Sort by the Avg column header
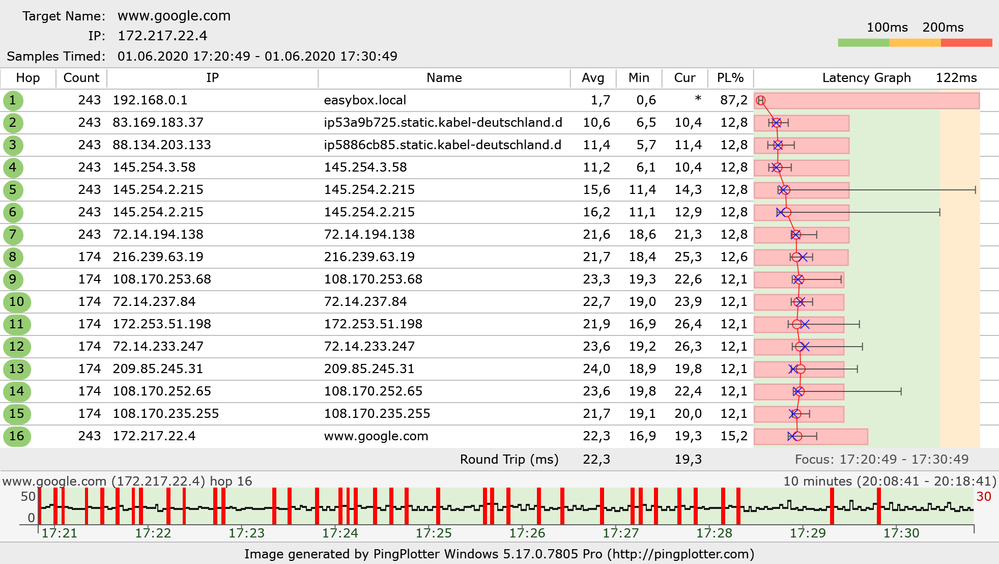The width and height of the screenshot is (999, 564). coord(593,78)
